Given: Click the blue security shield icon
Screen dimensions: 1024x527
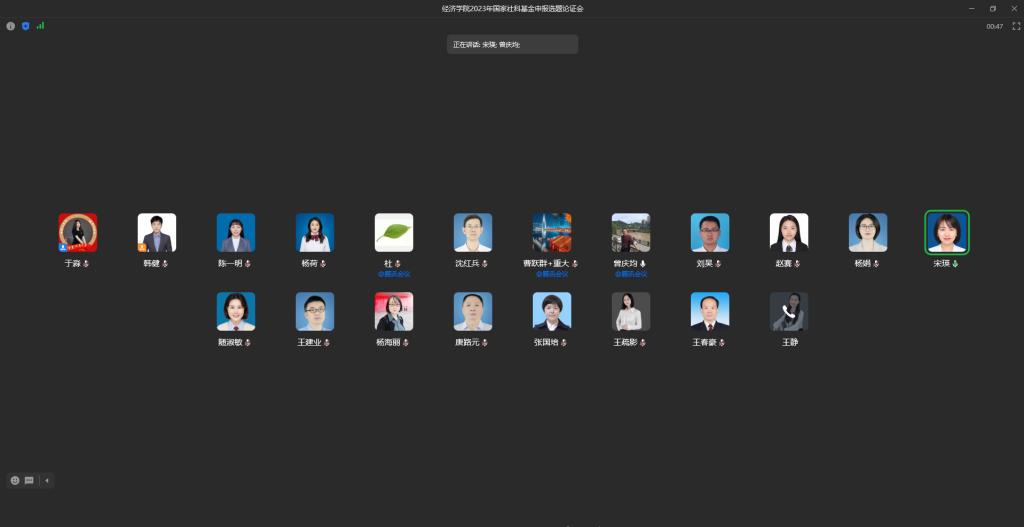Looking at the screenshot, I should [25, 26].
